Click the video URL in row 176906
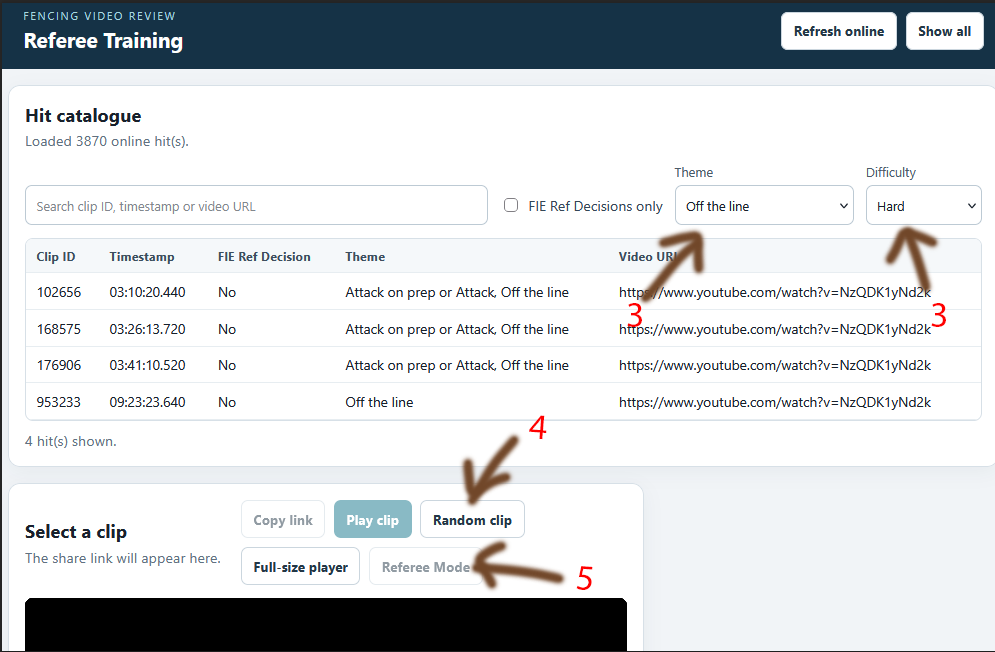The width and height of the screenshot is (995, 652). [775, 365]
